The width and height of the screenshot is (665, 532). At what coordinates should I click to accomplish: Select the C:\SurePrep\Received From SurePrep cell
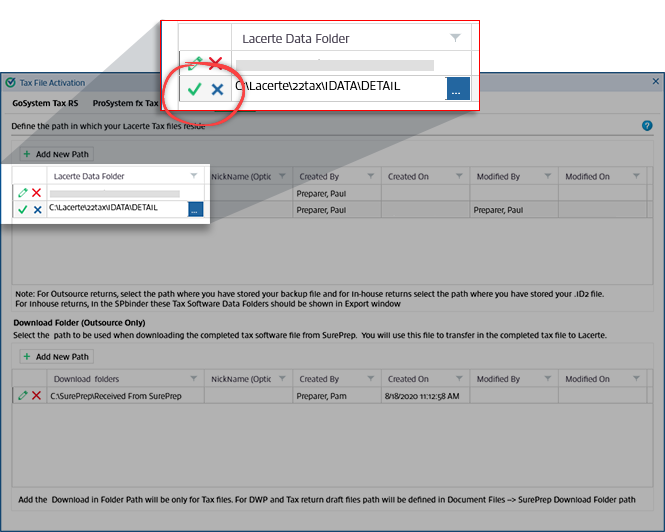click(126, 396)
